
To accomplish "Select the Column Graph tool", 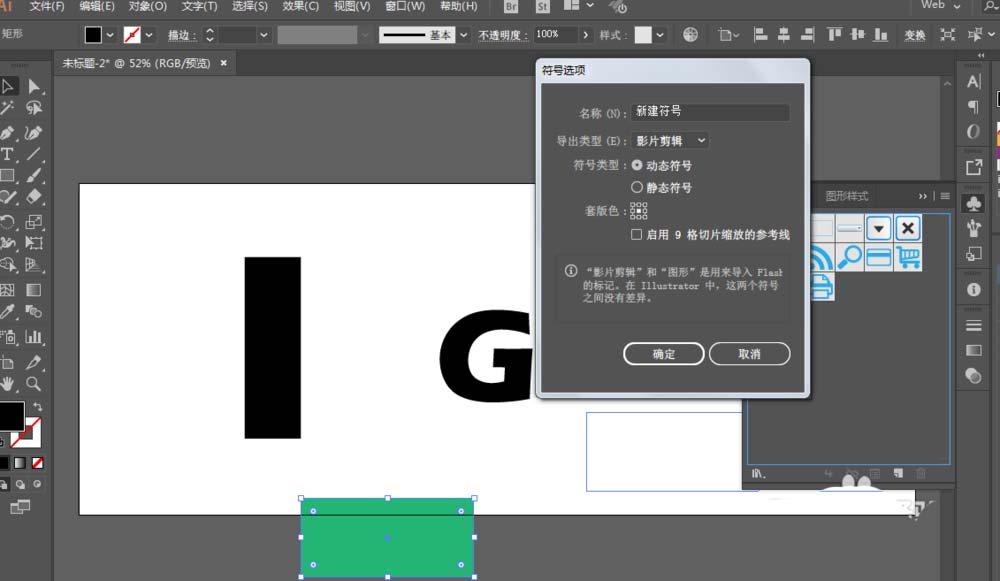I will (x=34, y=337).
